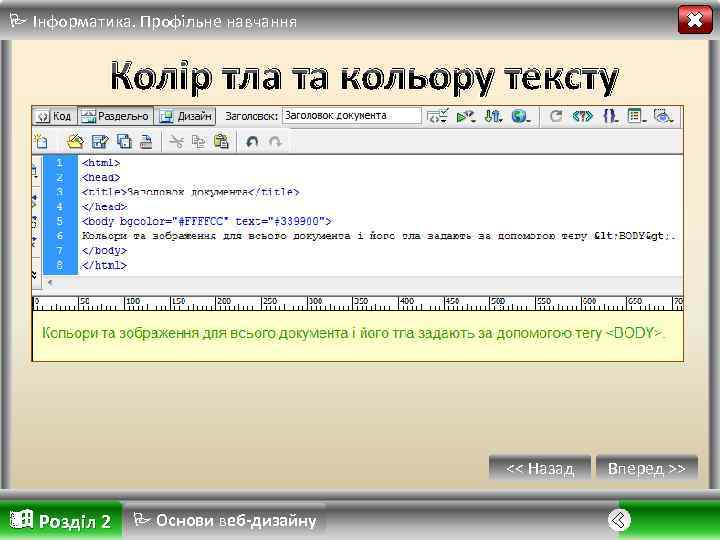Open Розділ 2 section
This screenshot has height=540, width=720.
[61, 521]
